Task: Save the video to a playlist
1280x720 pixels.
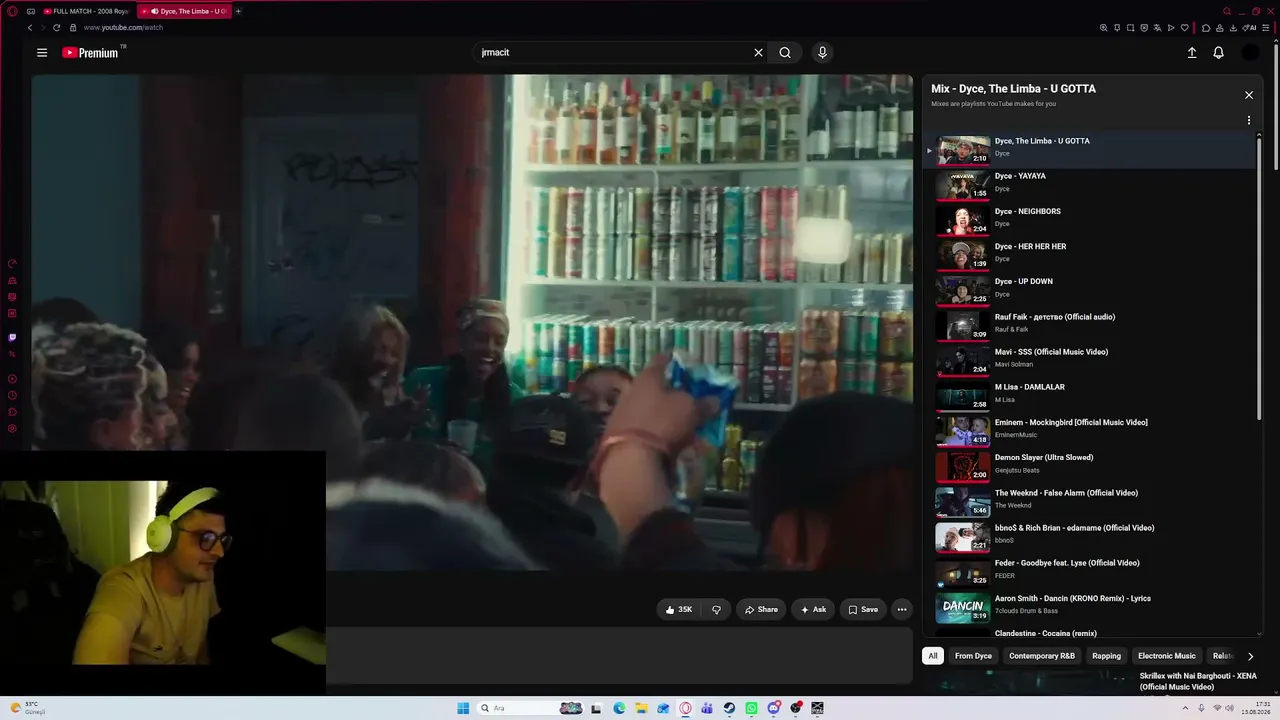Action: click(x=862, y=609)
